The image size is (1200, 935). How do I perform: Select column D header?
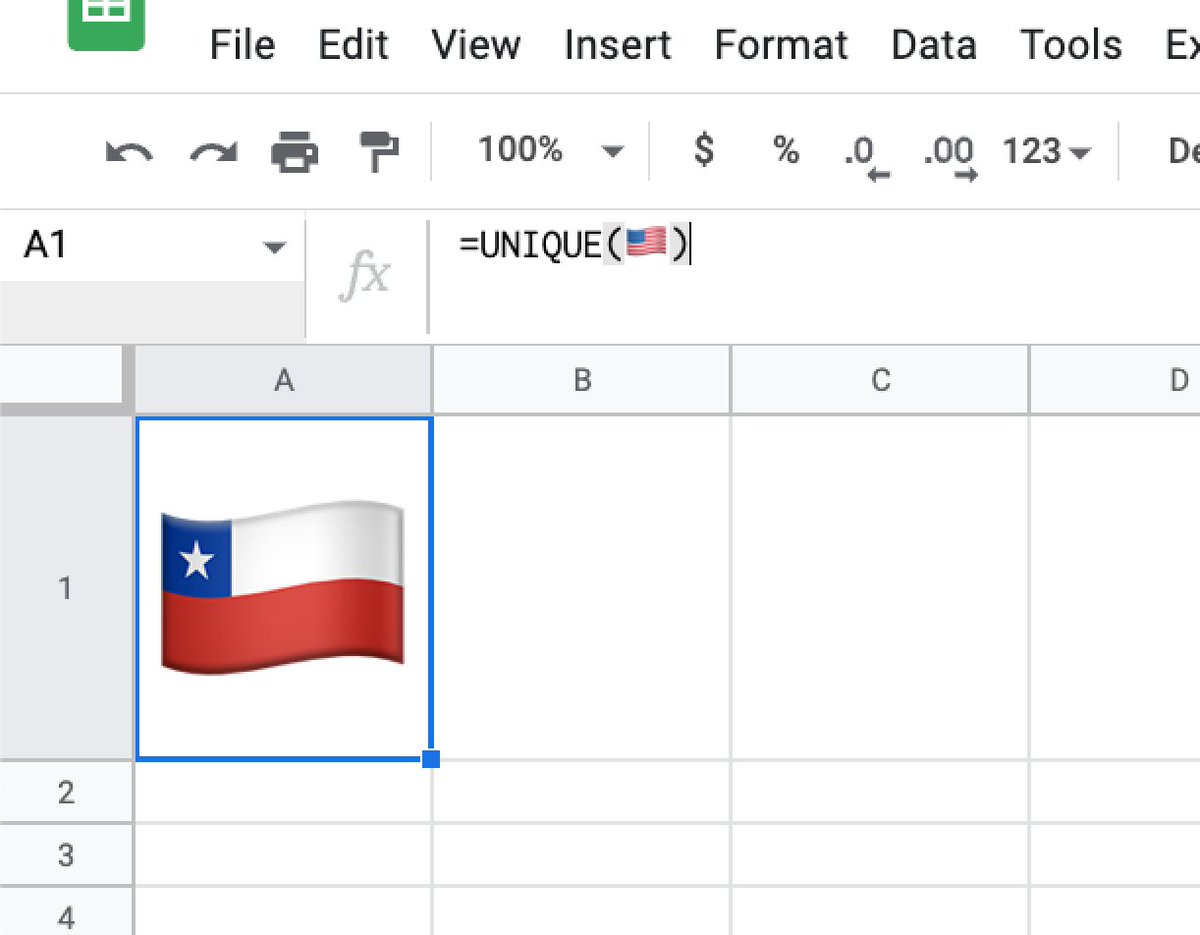click(1115, 380)
